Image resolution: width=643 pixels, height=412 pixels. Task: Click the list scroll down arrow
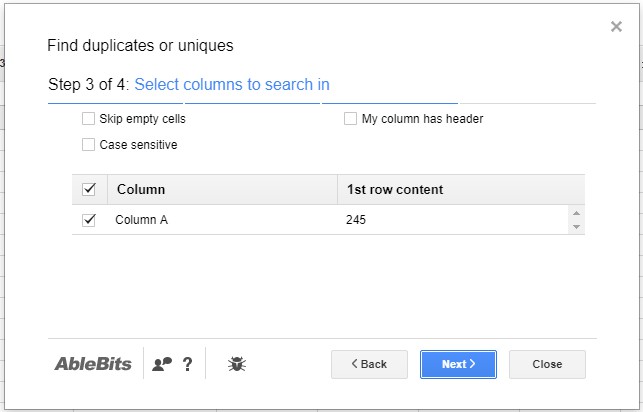point(575,227)
